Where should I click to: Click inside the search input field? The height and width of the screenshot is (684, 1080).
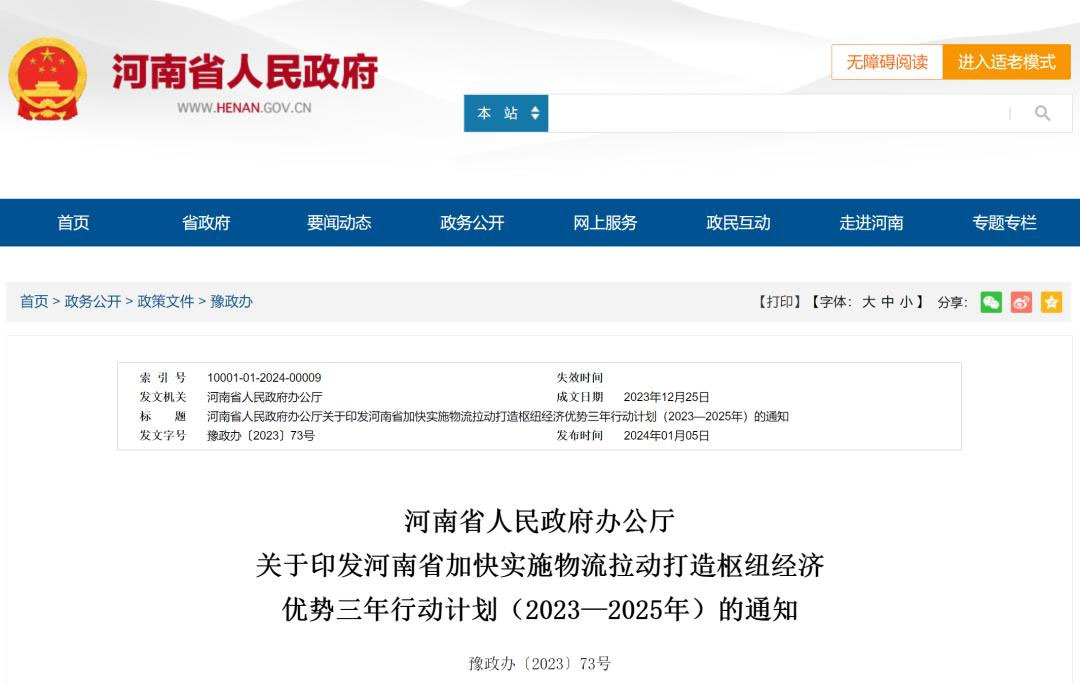(775, 113)
